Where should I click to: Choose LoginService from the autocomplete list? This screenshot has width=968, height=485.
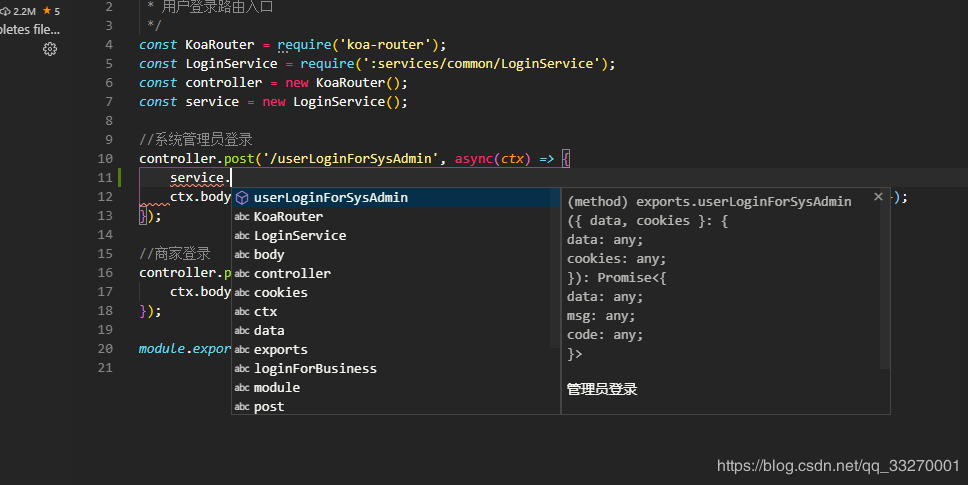[x=396, y=236]
